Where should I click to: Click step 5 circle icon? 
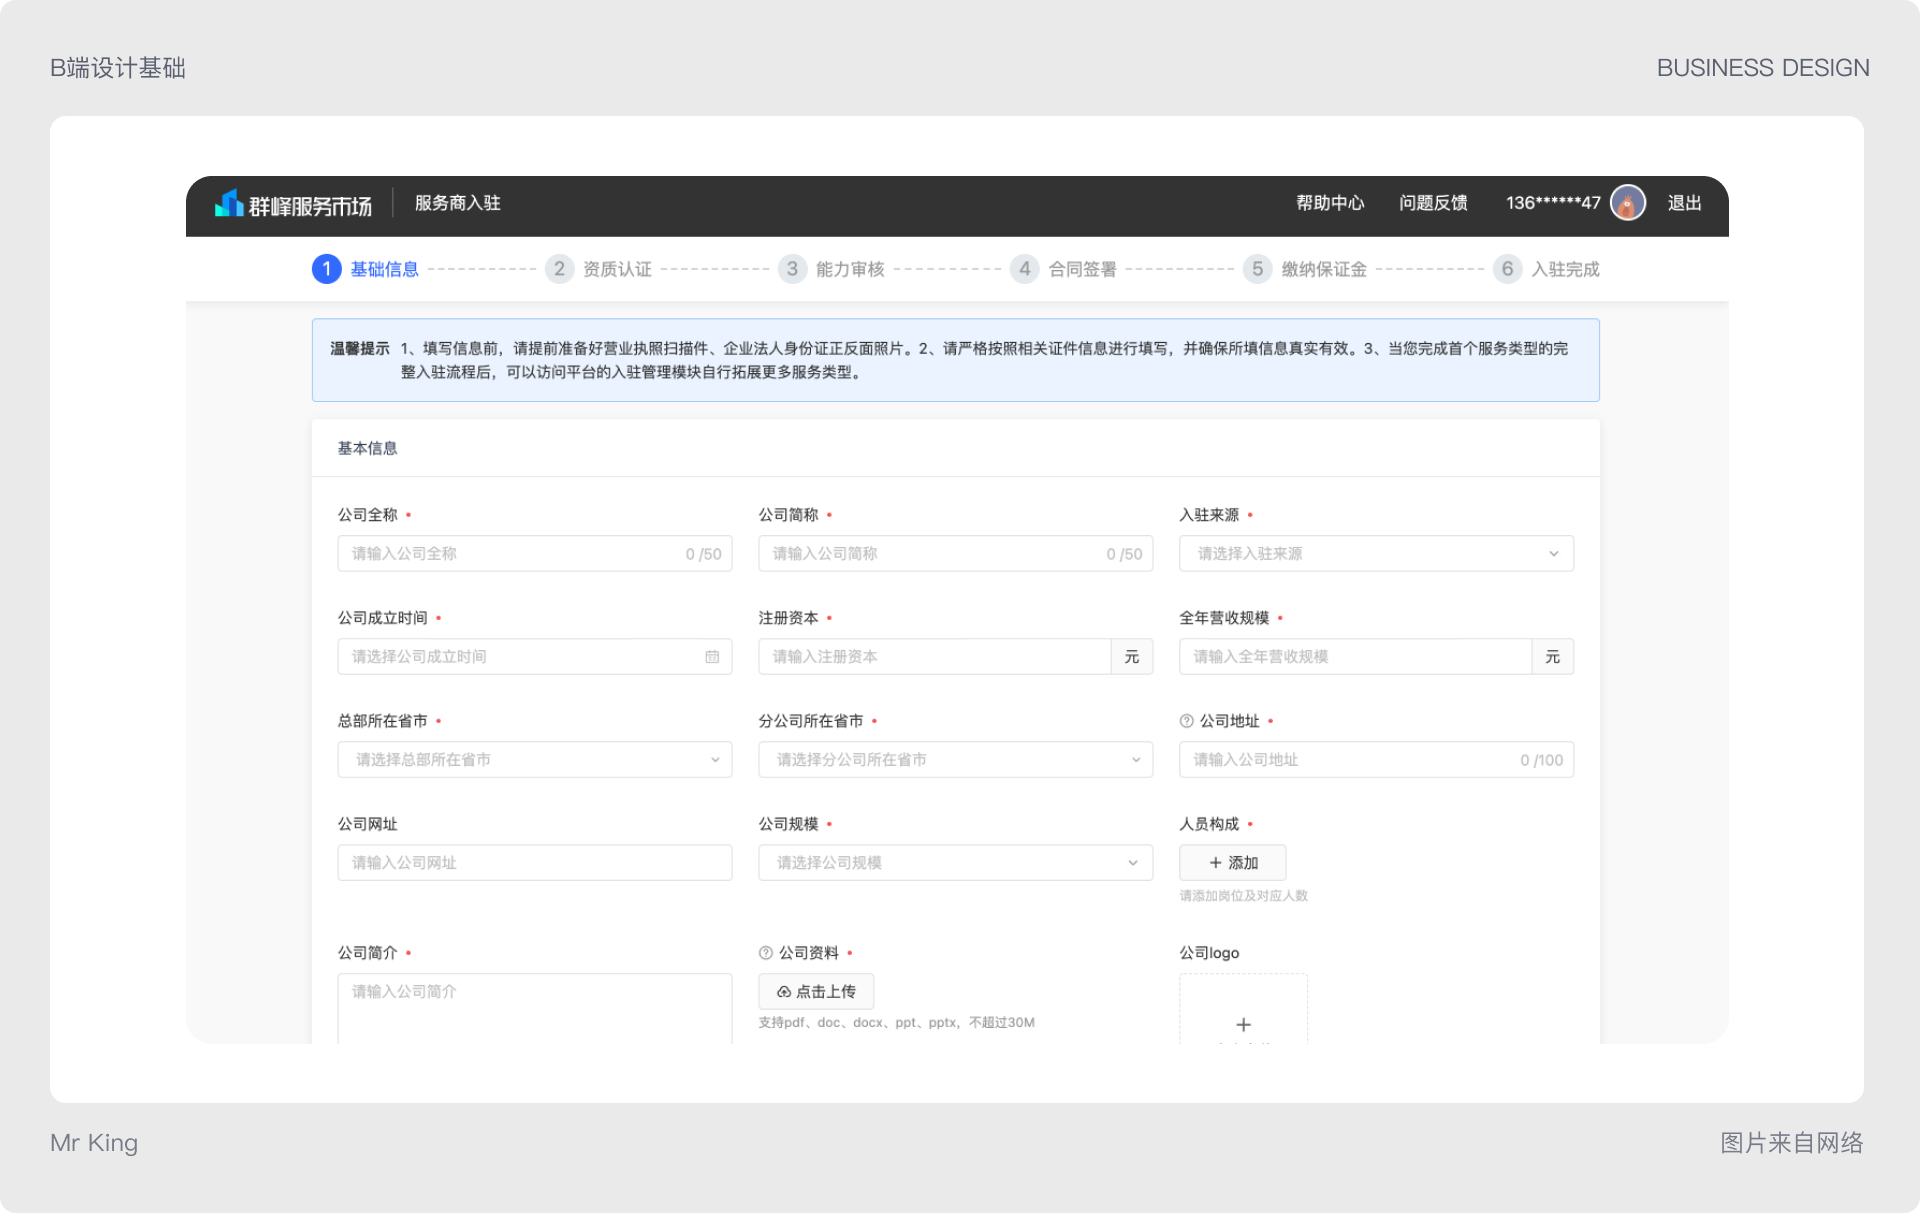pos(1258,269)
